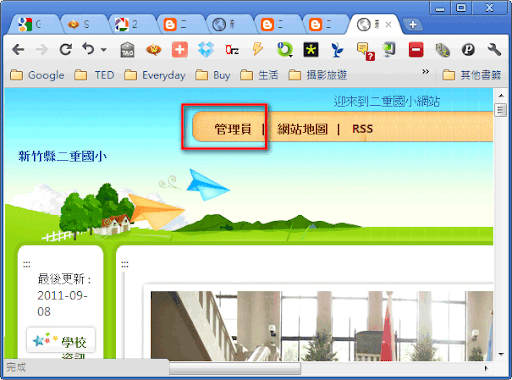Open the dropdown arrow next to undo icon
The height and width of the screenshot is (380, 512).
pos(104,50)
